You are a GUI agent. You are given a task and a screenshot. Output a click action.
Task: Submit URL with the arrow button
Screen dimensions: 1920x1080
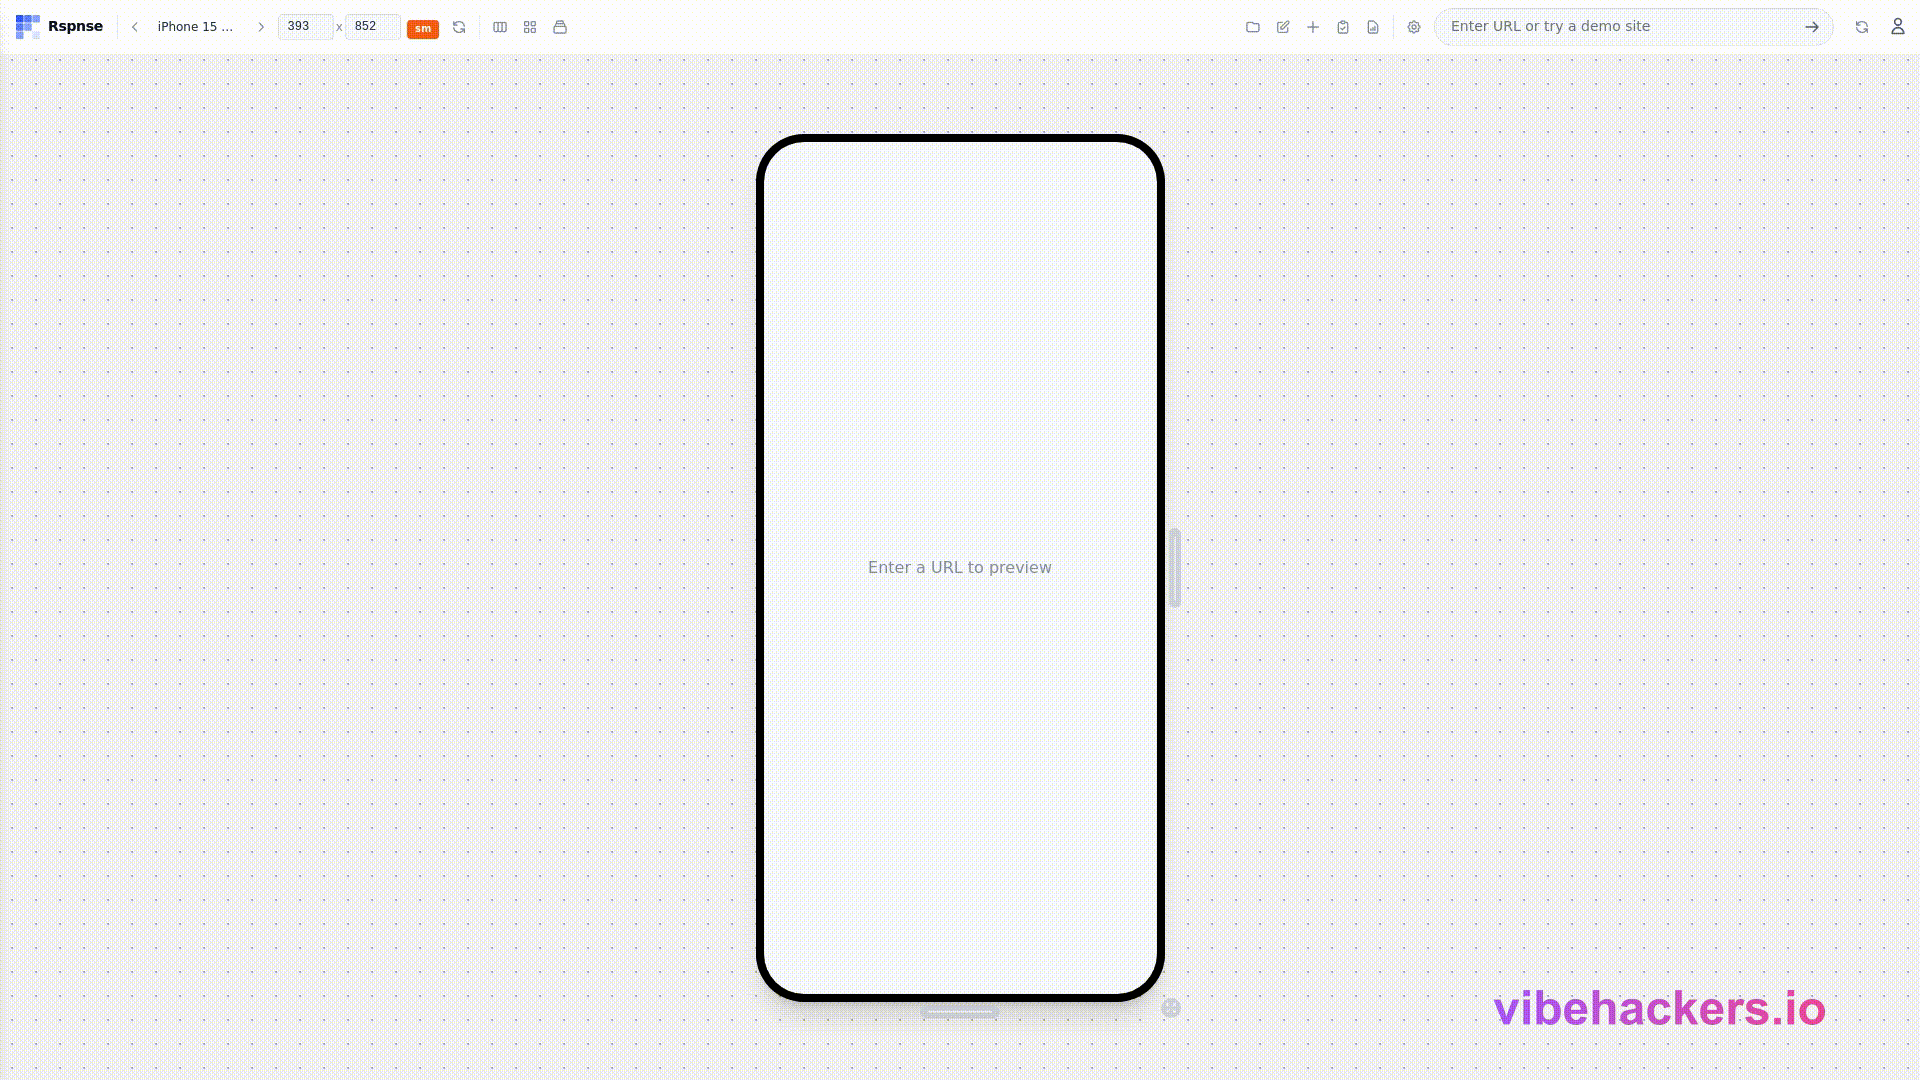pyautogui.click(x=1811, y=27)
